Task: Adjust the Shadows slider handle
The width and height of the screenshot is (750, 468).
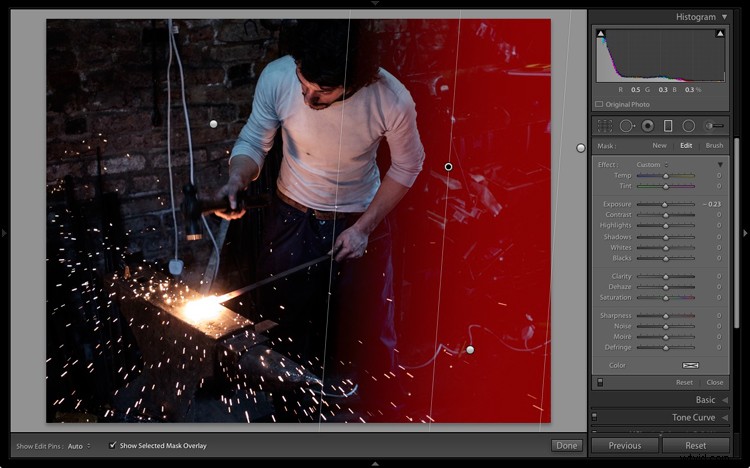Action: click(x=665, y=237)
